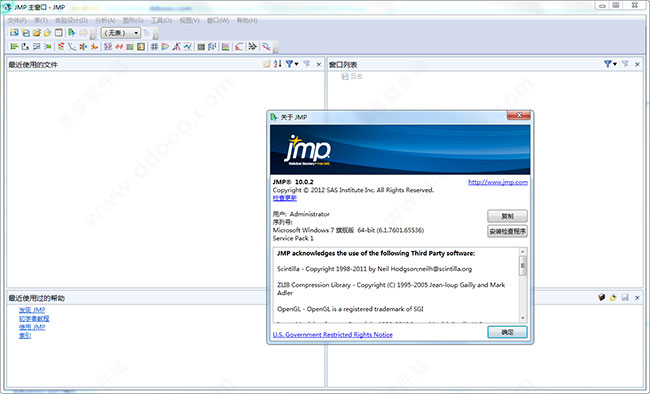650x394 pixels.
Task: Open the 文件(F) menu
Action: (17, 20)
